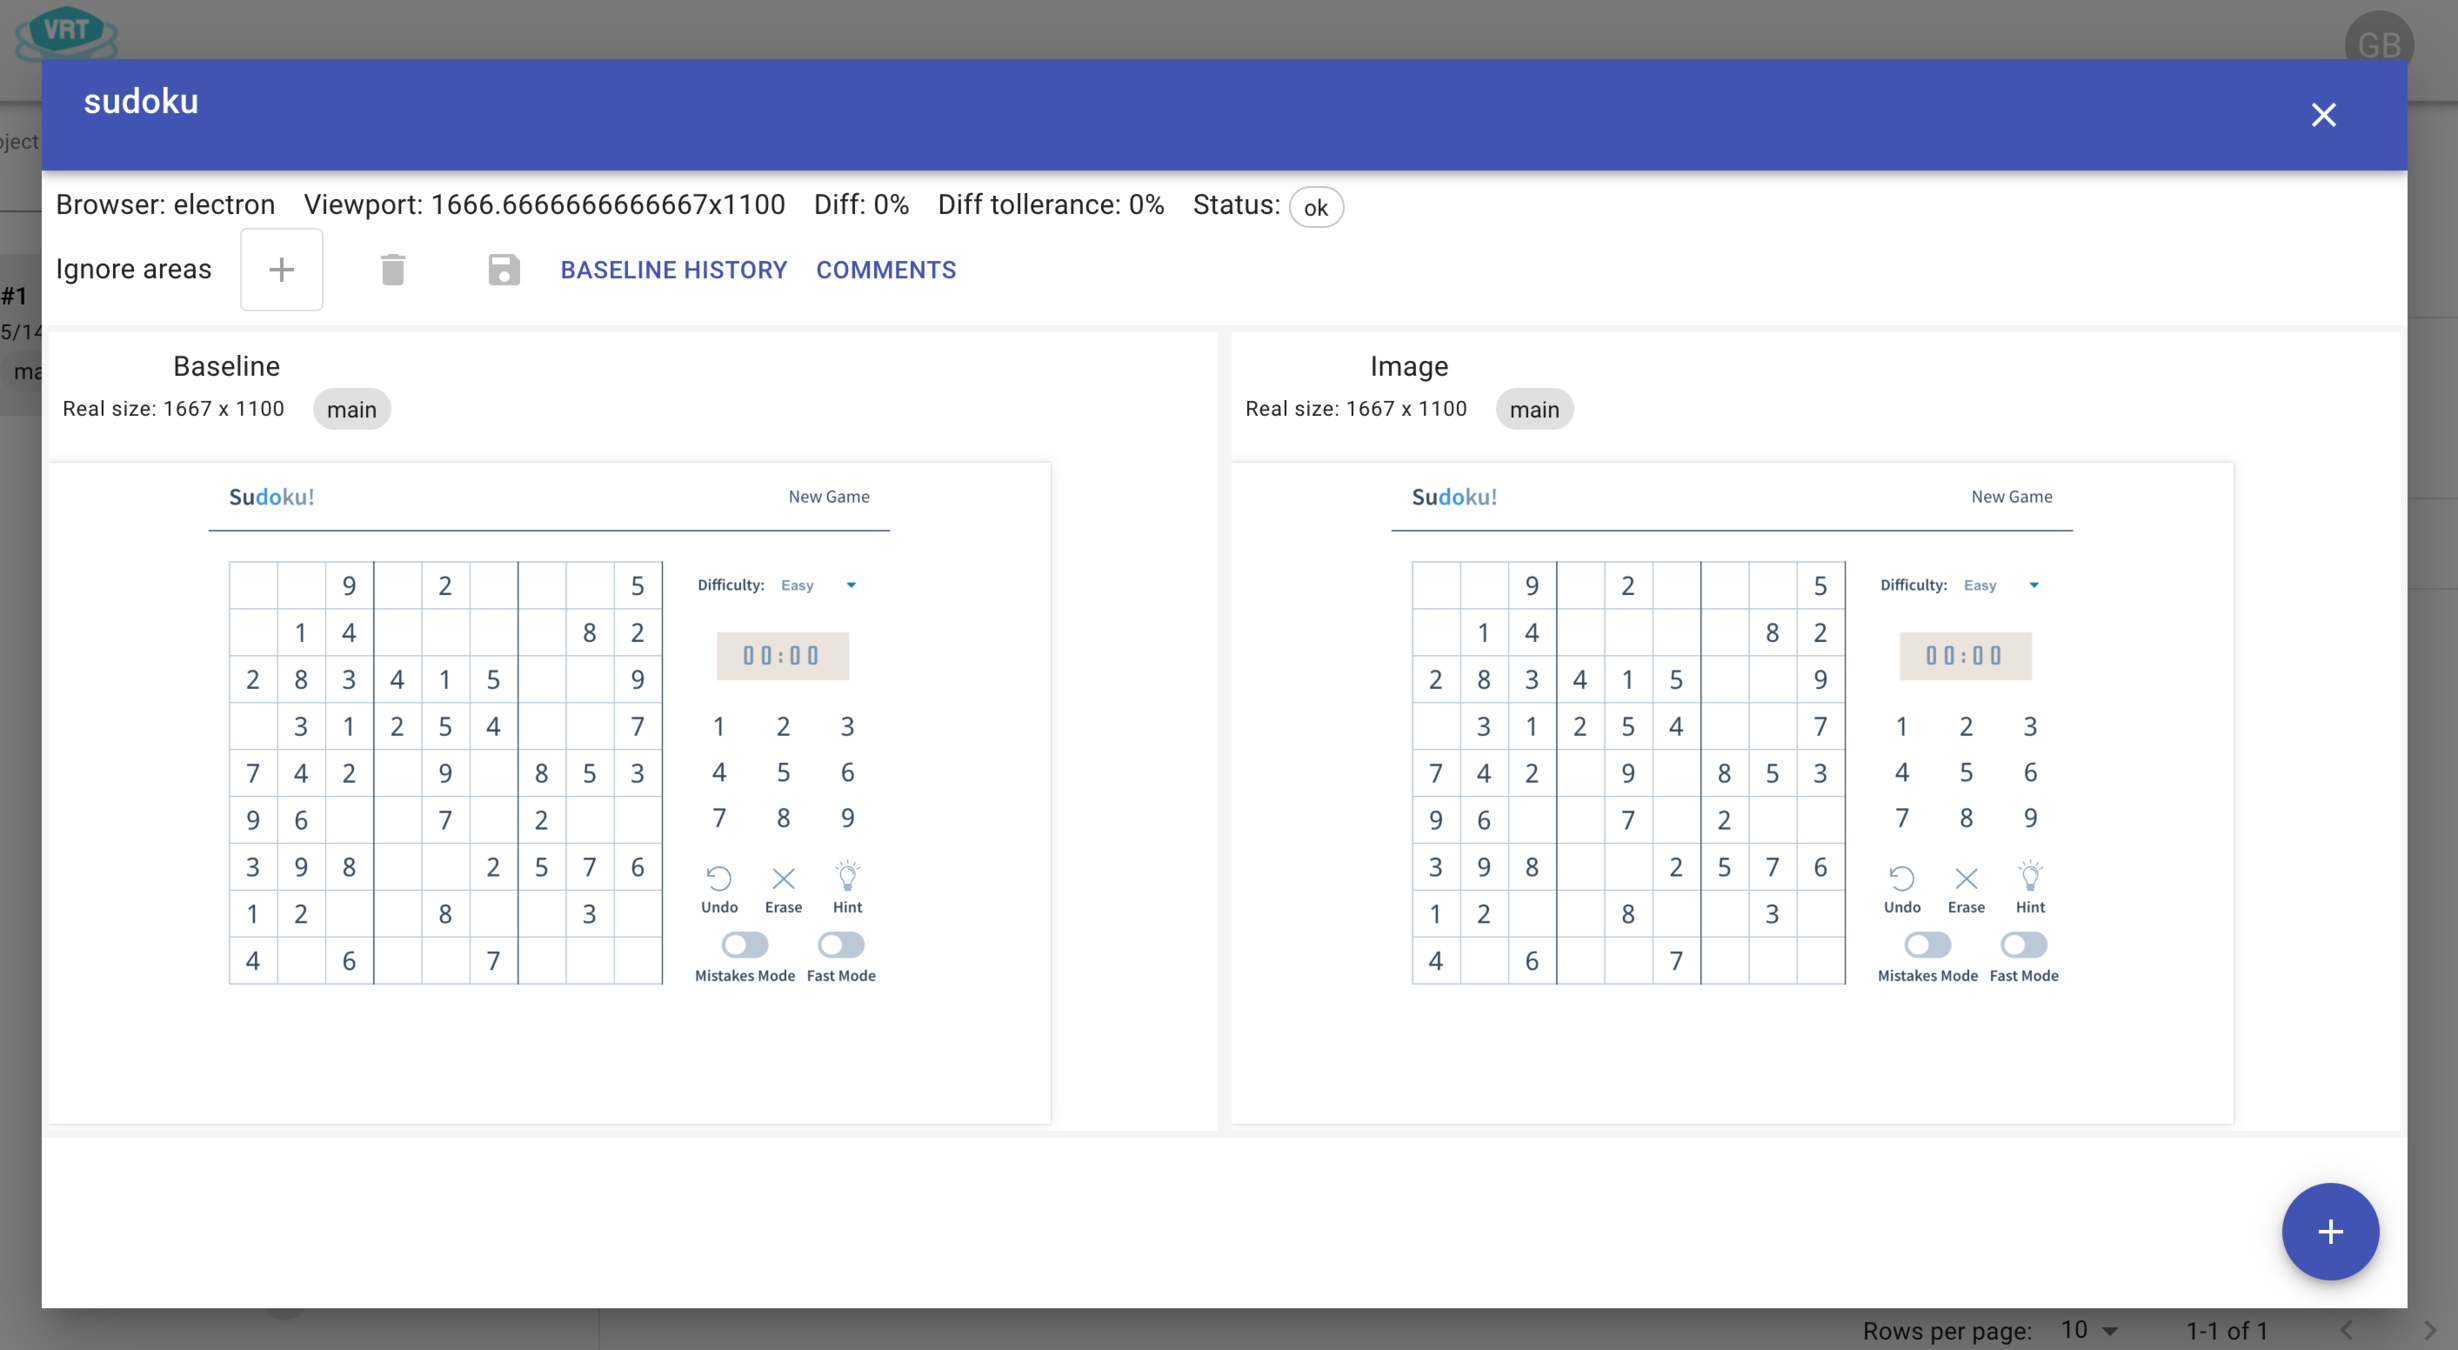Viewport: 2458px width, 1350px height.
Task: Open Difficulty Easy dropdown in Image panel
Action: coord(2001,585)
